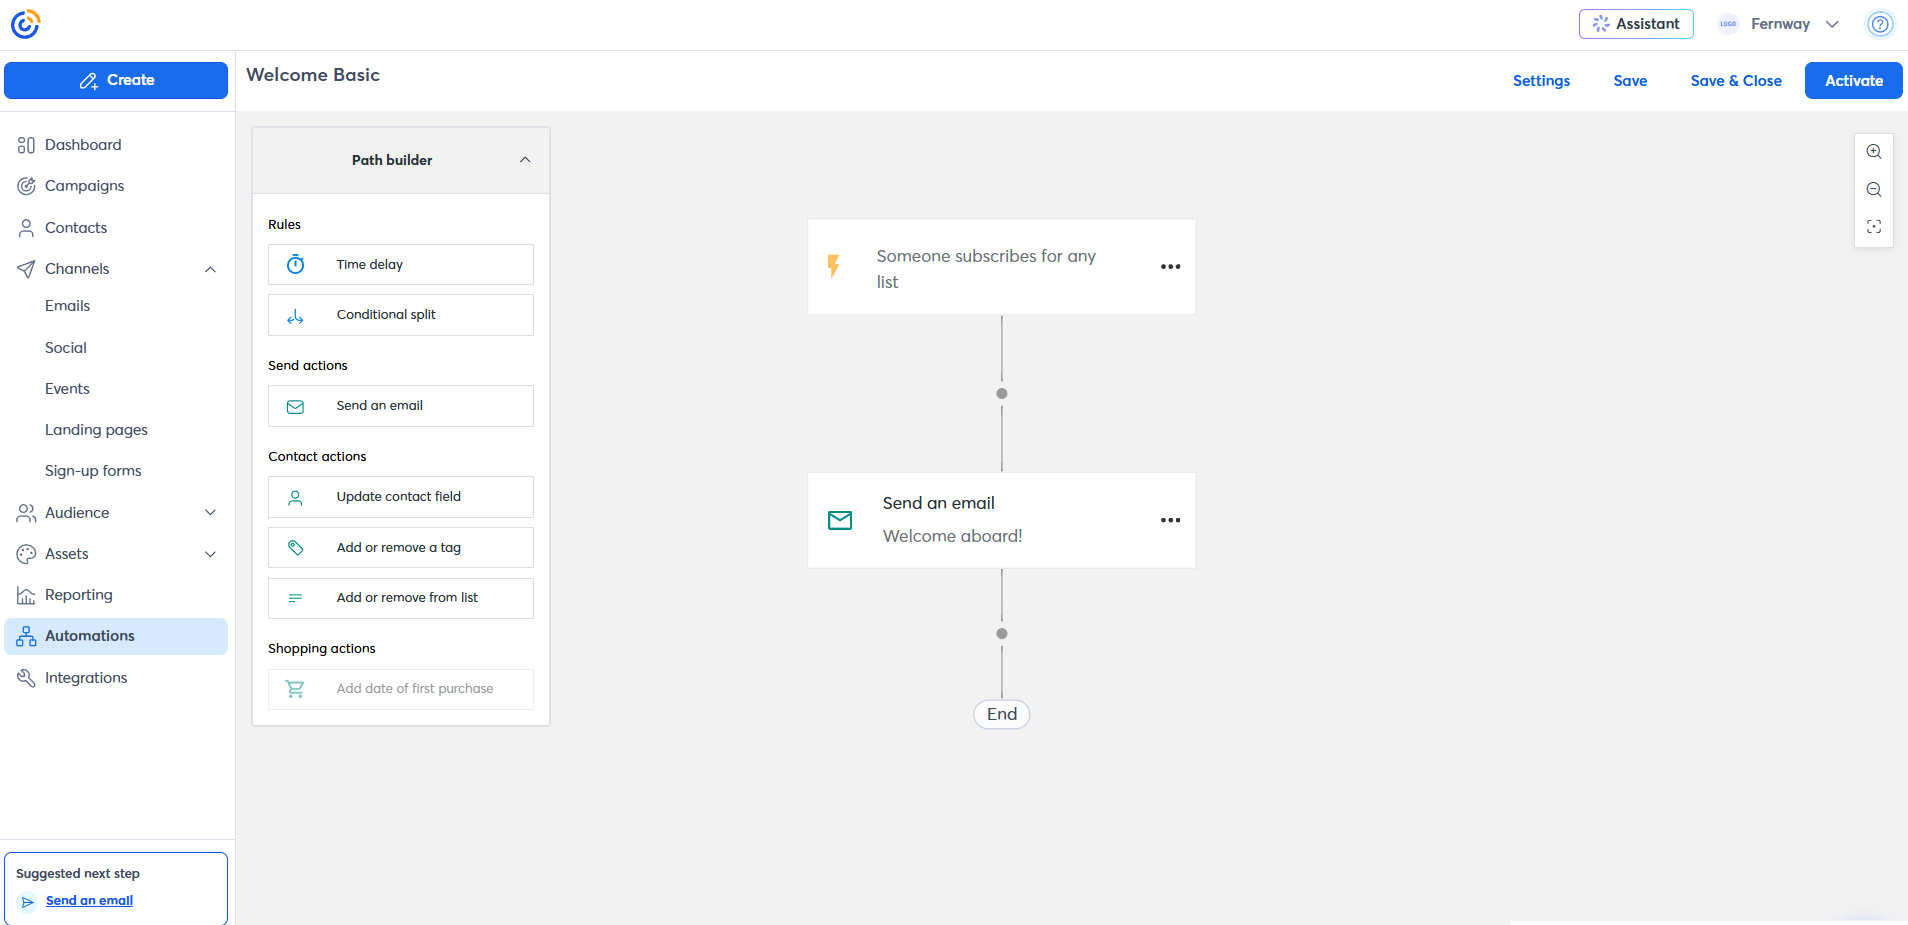
Task: Click the shopping cart icon for first purchase
Action: pos(295,689)
